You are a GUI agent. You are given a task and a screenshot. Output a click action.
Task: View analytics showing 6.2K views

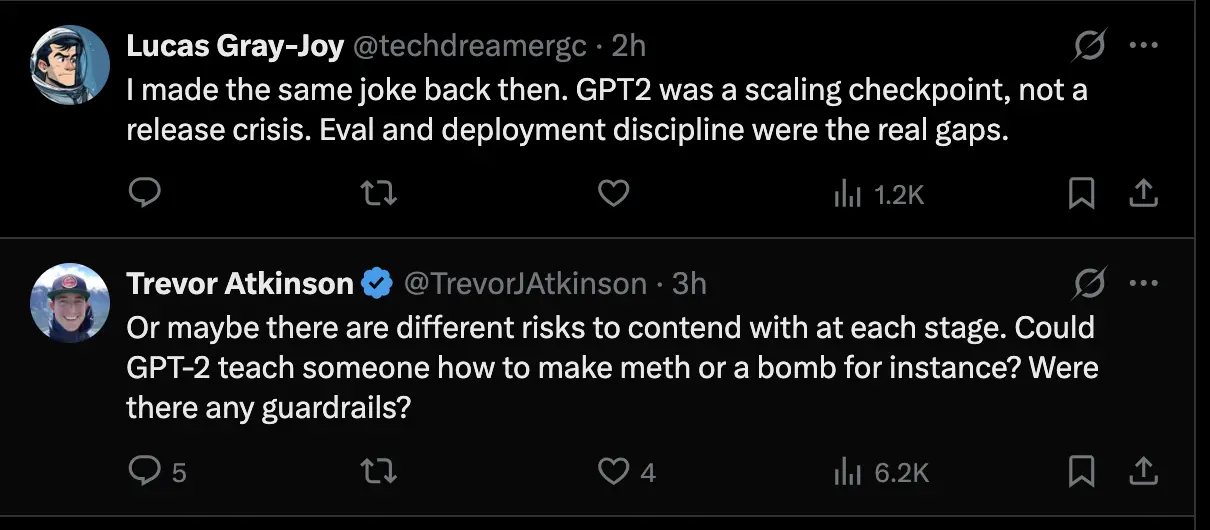[x=881, y=472]
